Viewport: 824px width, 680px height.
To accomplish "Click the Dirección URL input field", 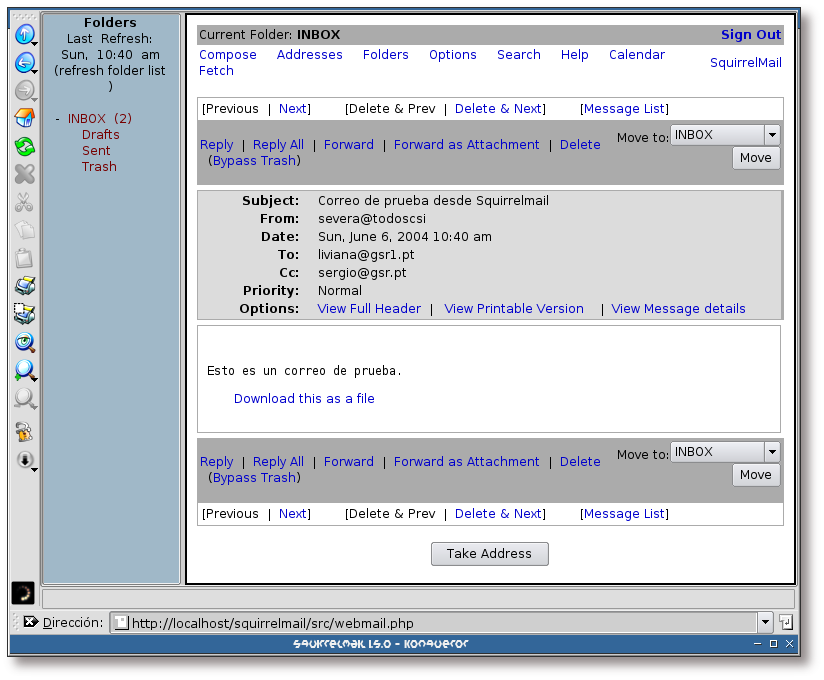I will (440, 623).
